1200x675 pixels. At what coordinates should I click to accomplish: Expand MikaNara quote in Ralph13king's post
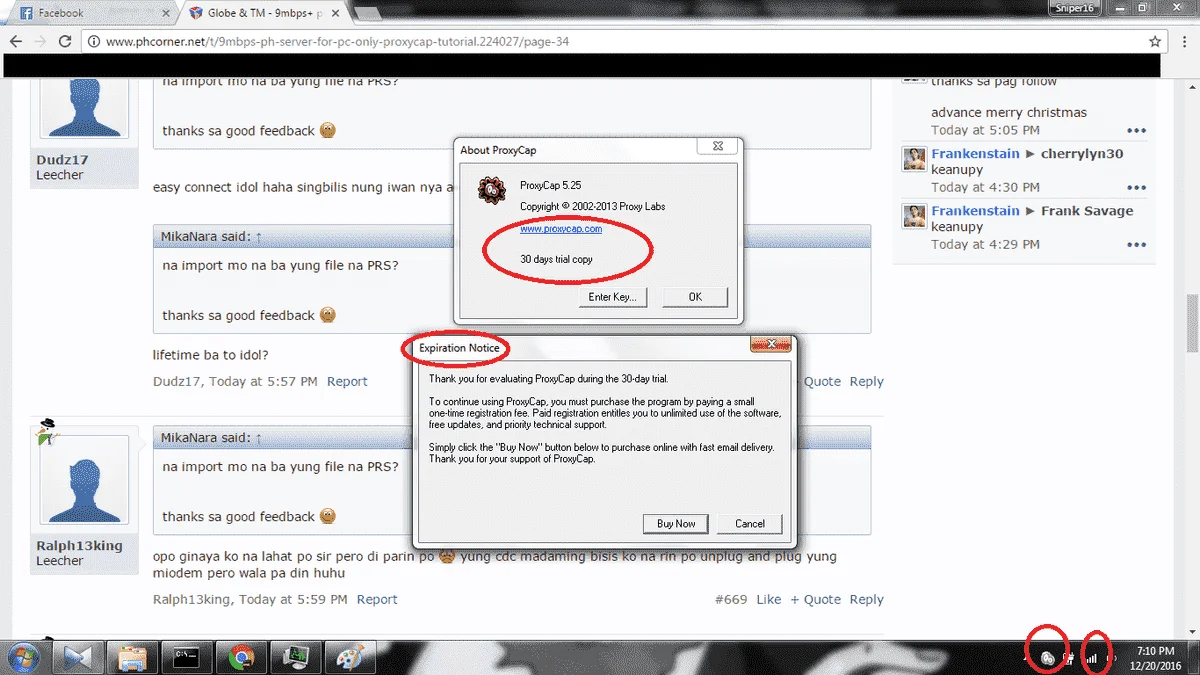click(x=259, y=437)
